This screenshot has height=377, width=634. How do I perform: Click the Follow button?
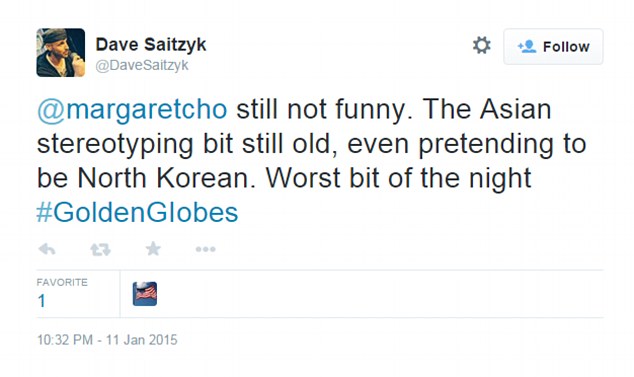pyautogui.click(x=553, y=47)
